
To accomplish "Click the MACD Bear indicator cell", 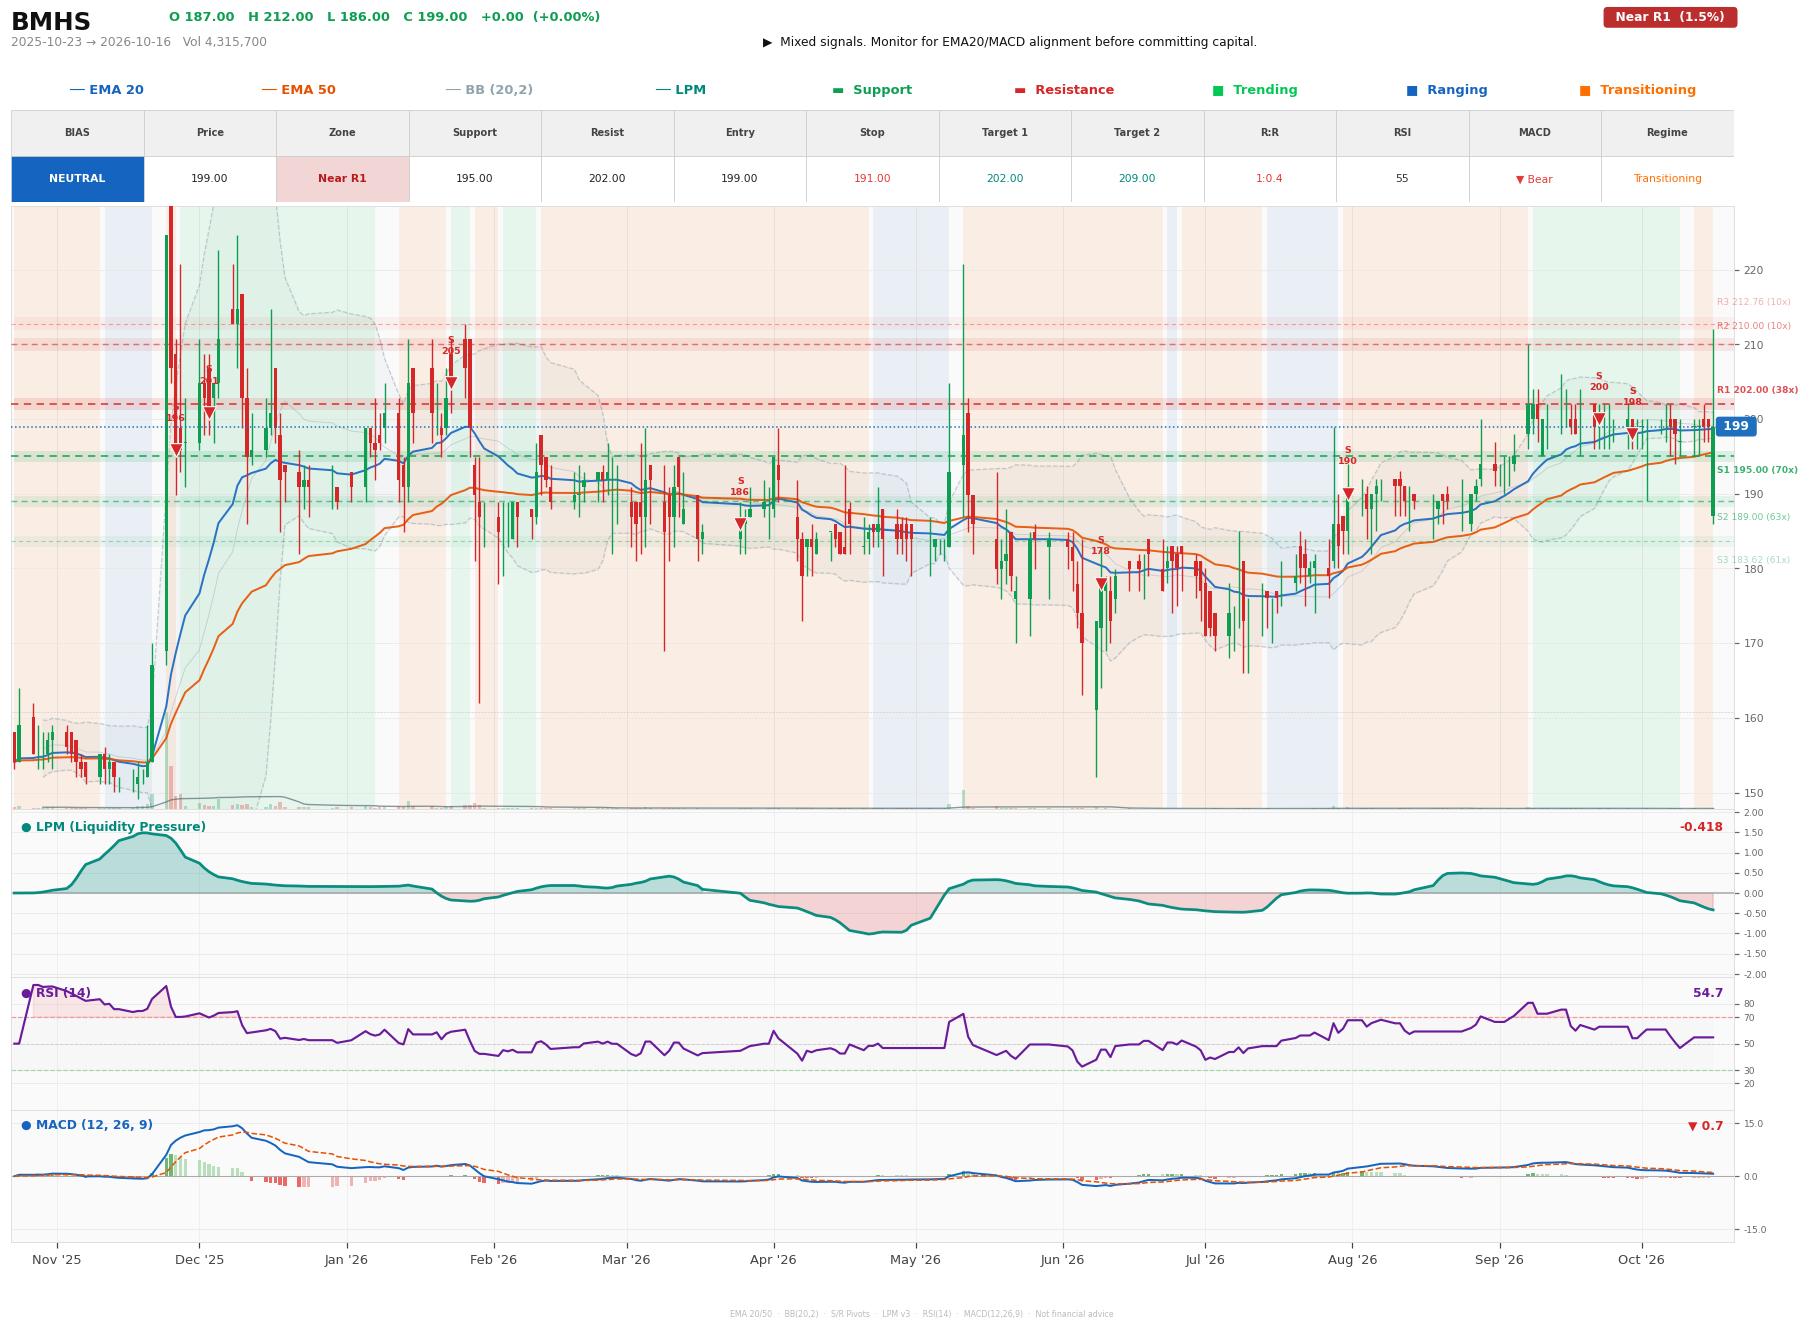I will pyautogui.click(x=1534, y=179).
